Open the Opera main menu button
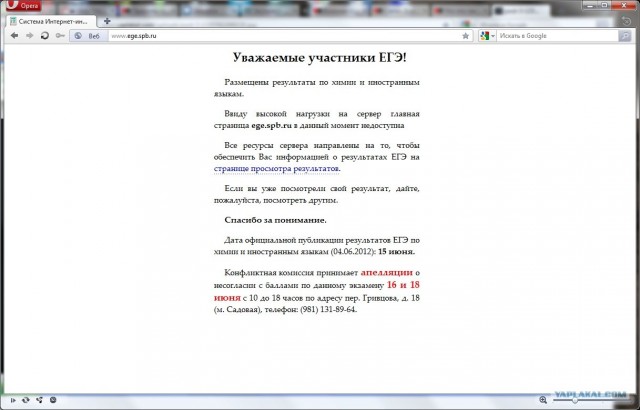640x410 pixels. tap(24, 6)
